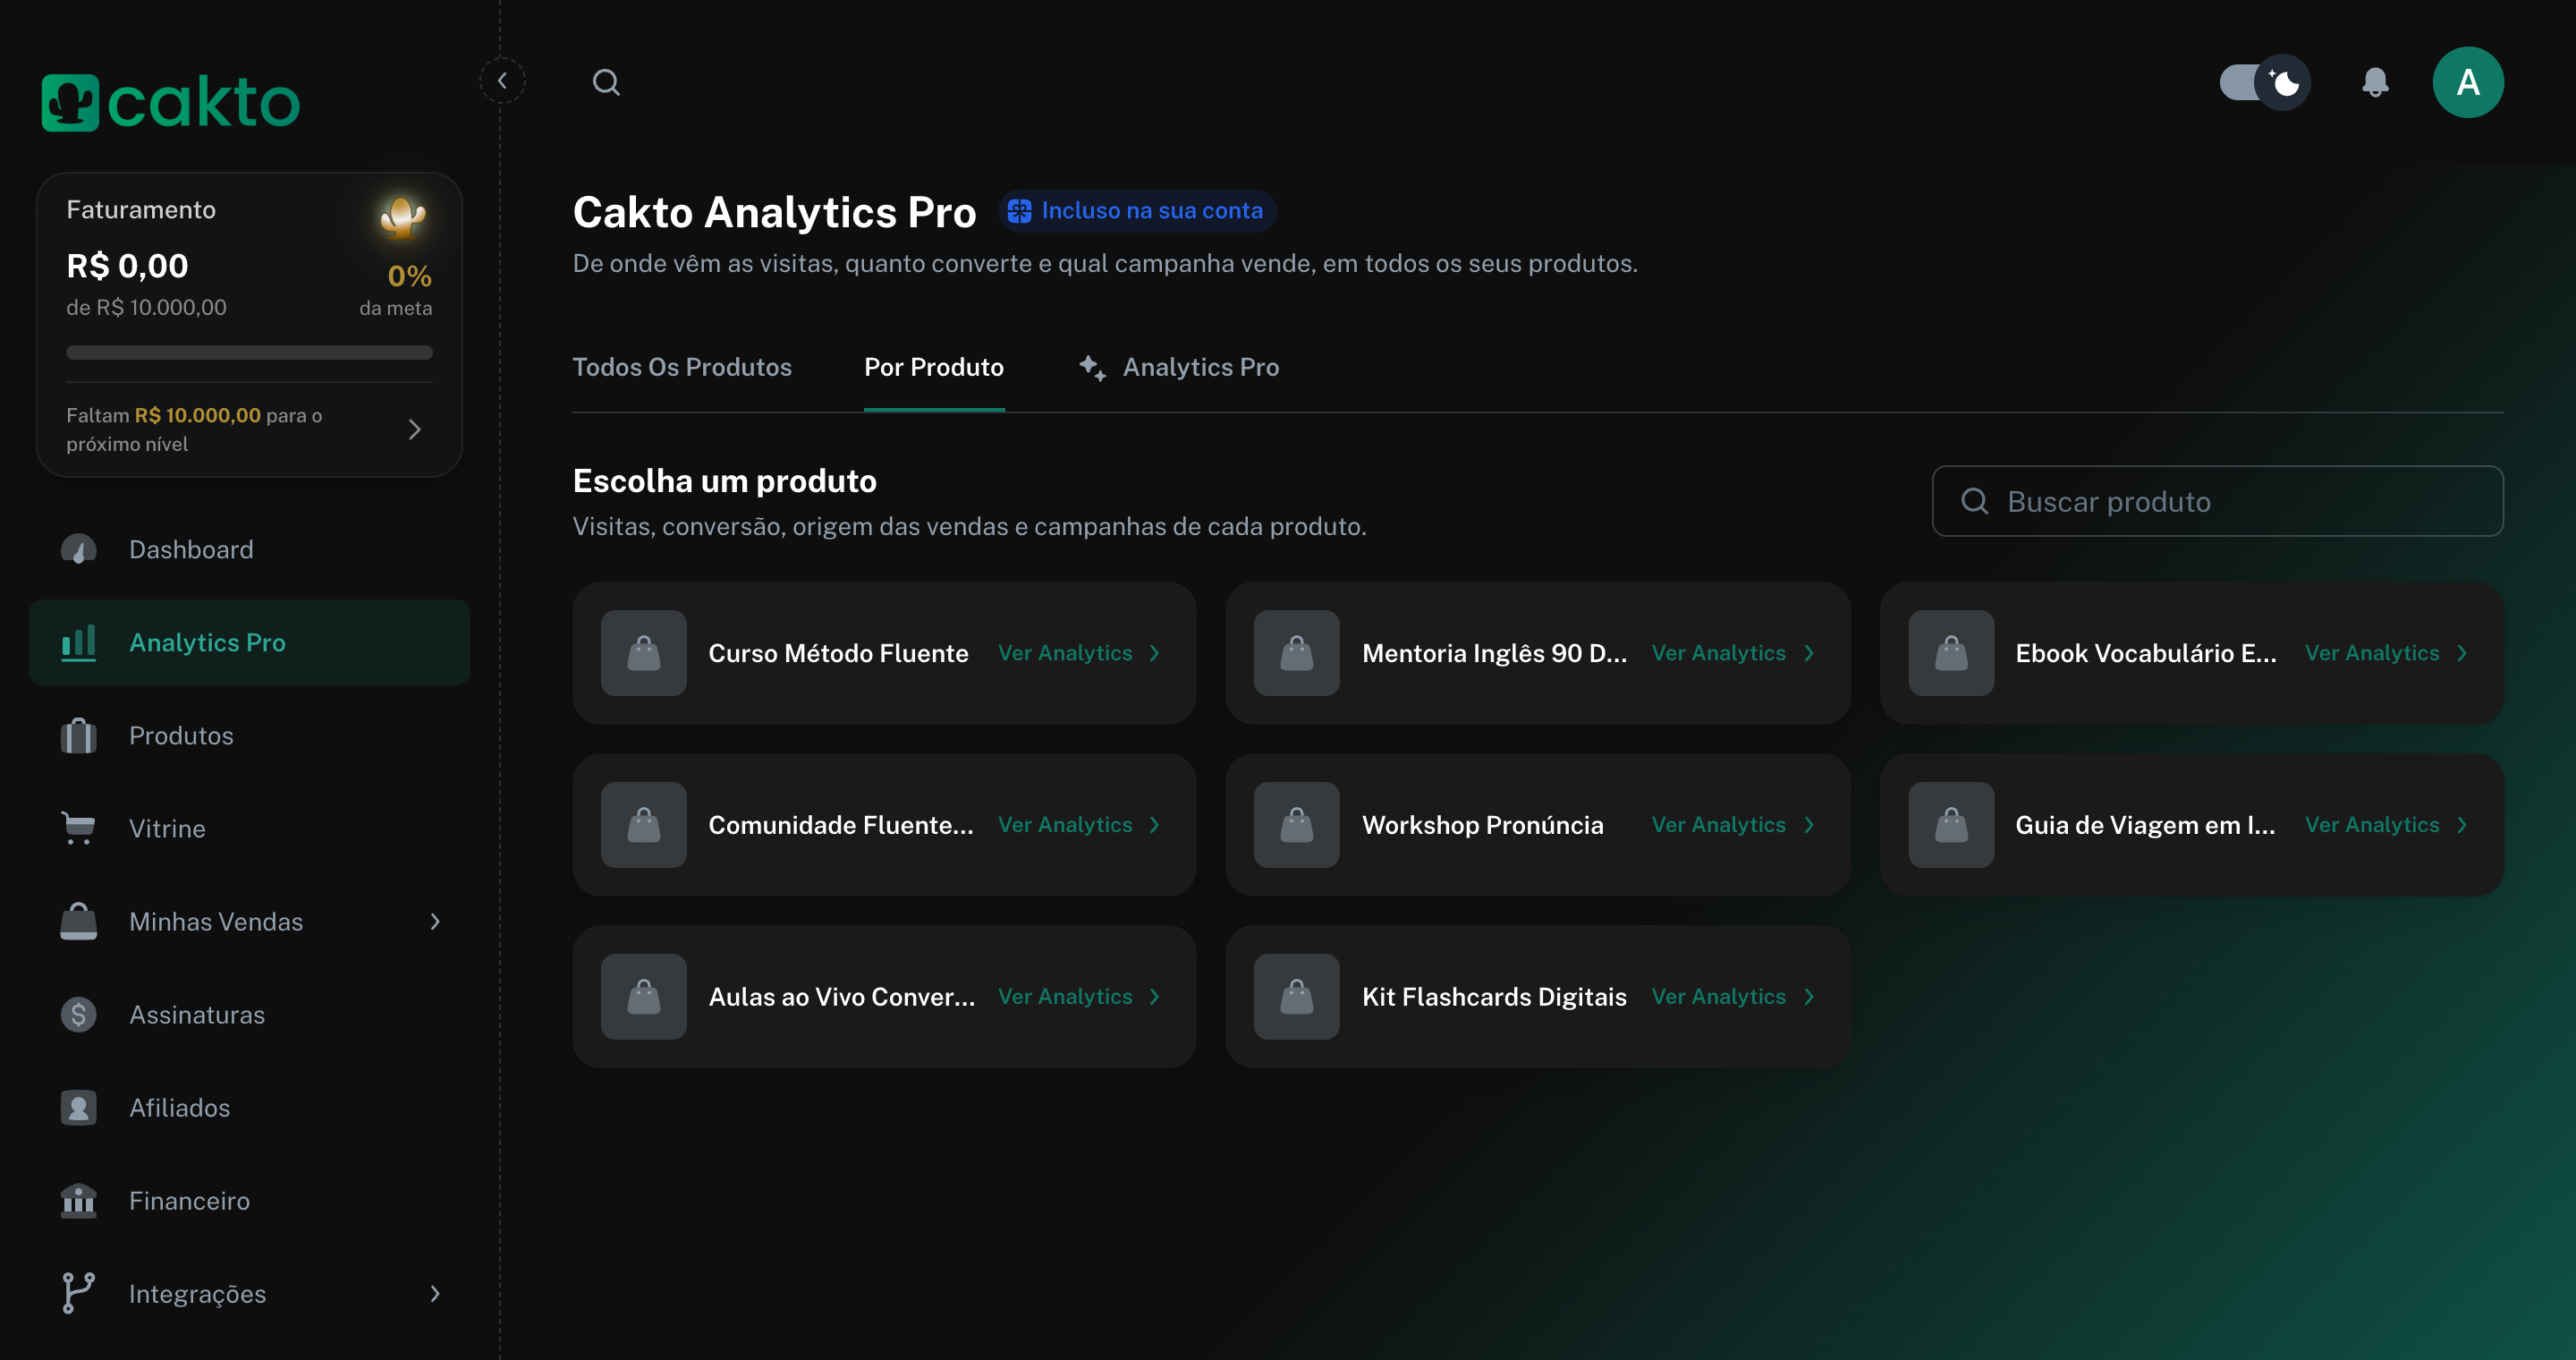The height and width of the screenshot is (1360, 2576).
Task: Click the Aulas ao Vivo product thumbnail
Action: pyautogui.click(x=643, y=997)
